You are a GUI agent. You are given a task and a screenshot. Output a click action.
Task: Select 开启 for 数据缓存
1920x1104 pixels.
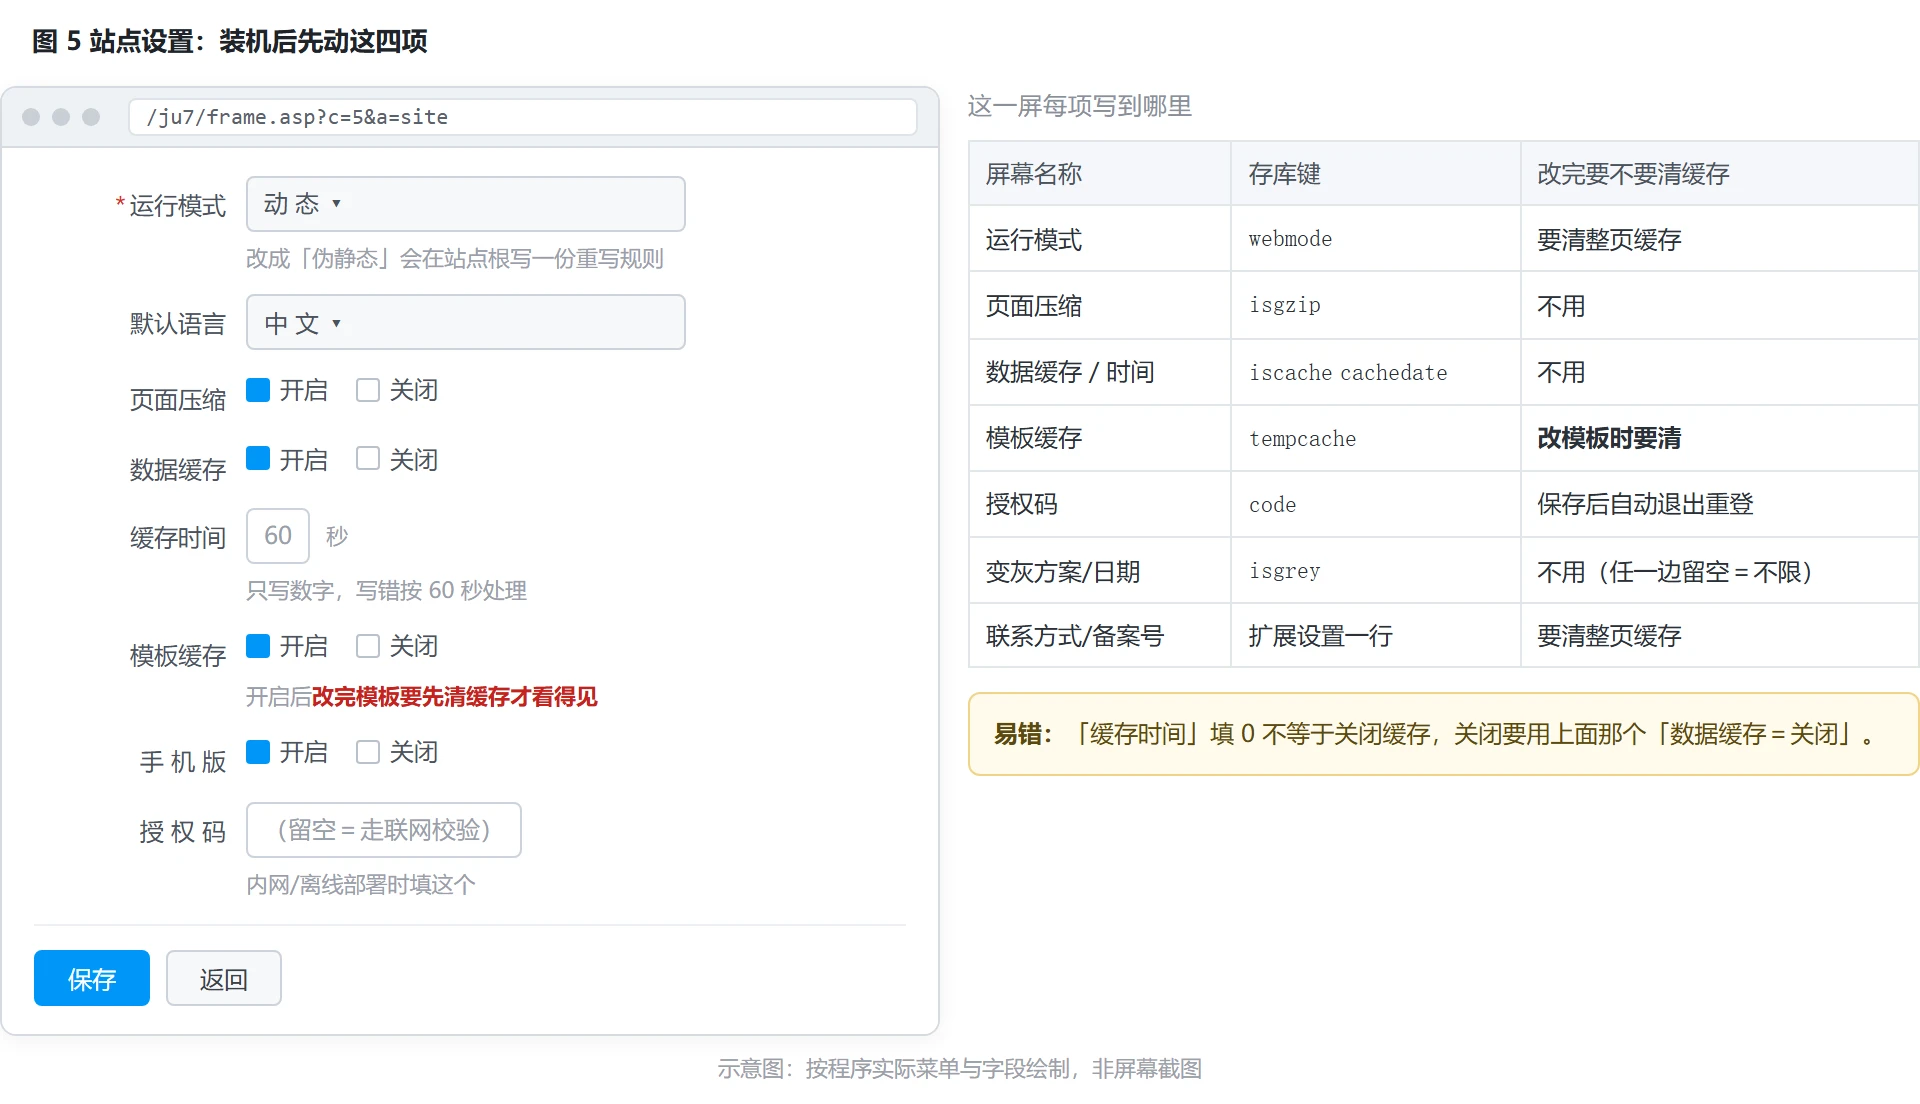pyautogui.click(x=258, y=459)
